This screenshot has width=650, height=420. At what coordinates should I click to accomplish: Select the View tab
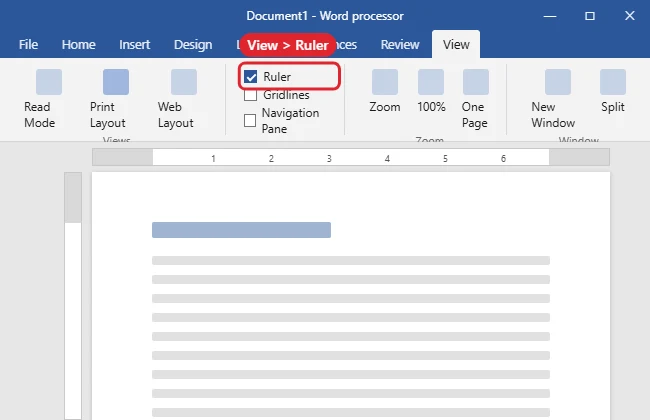click(x=456, y=44)
